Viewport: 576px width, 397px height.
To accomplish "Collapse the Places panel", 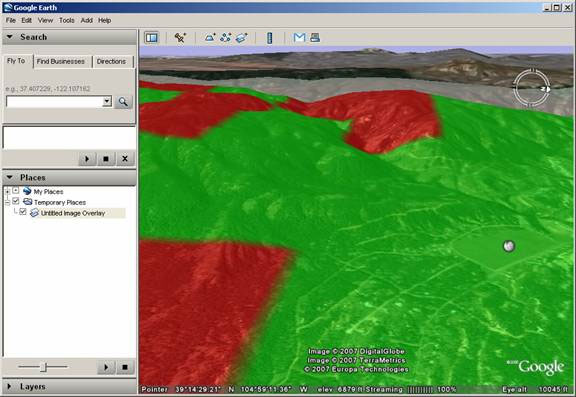I will pos(10,177).
